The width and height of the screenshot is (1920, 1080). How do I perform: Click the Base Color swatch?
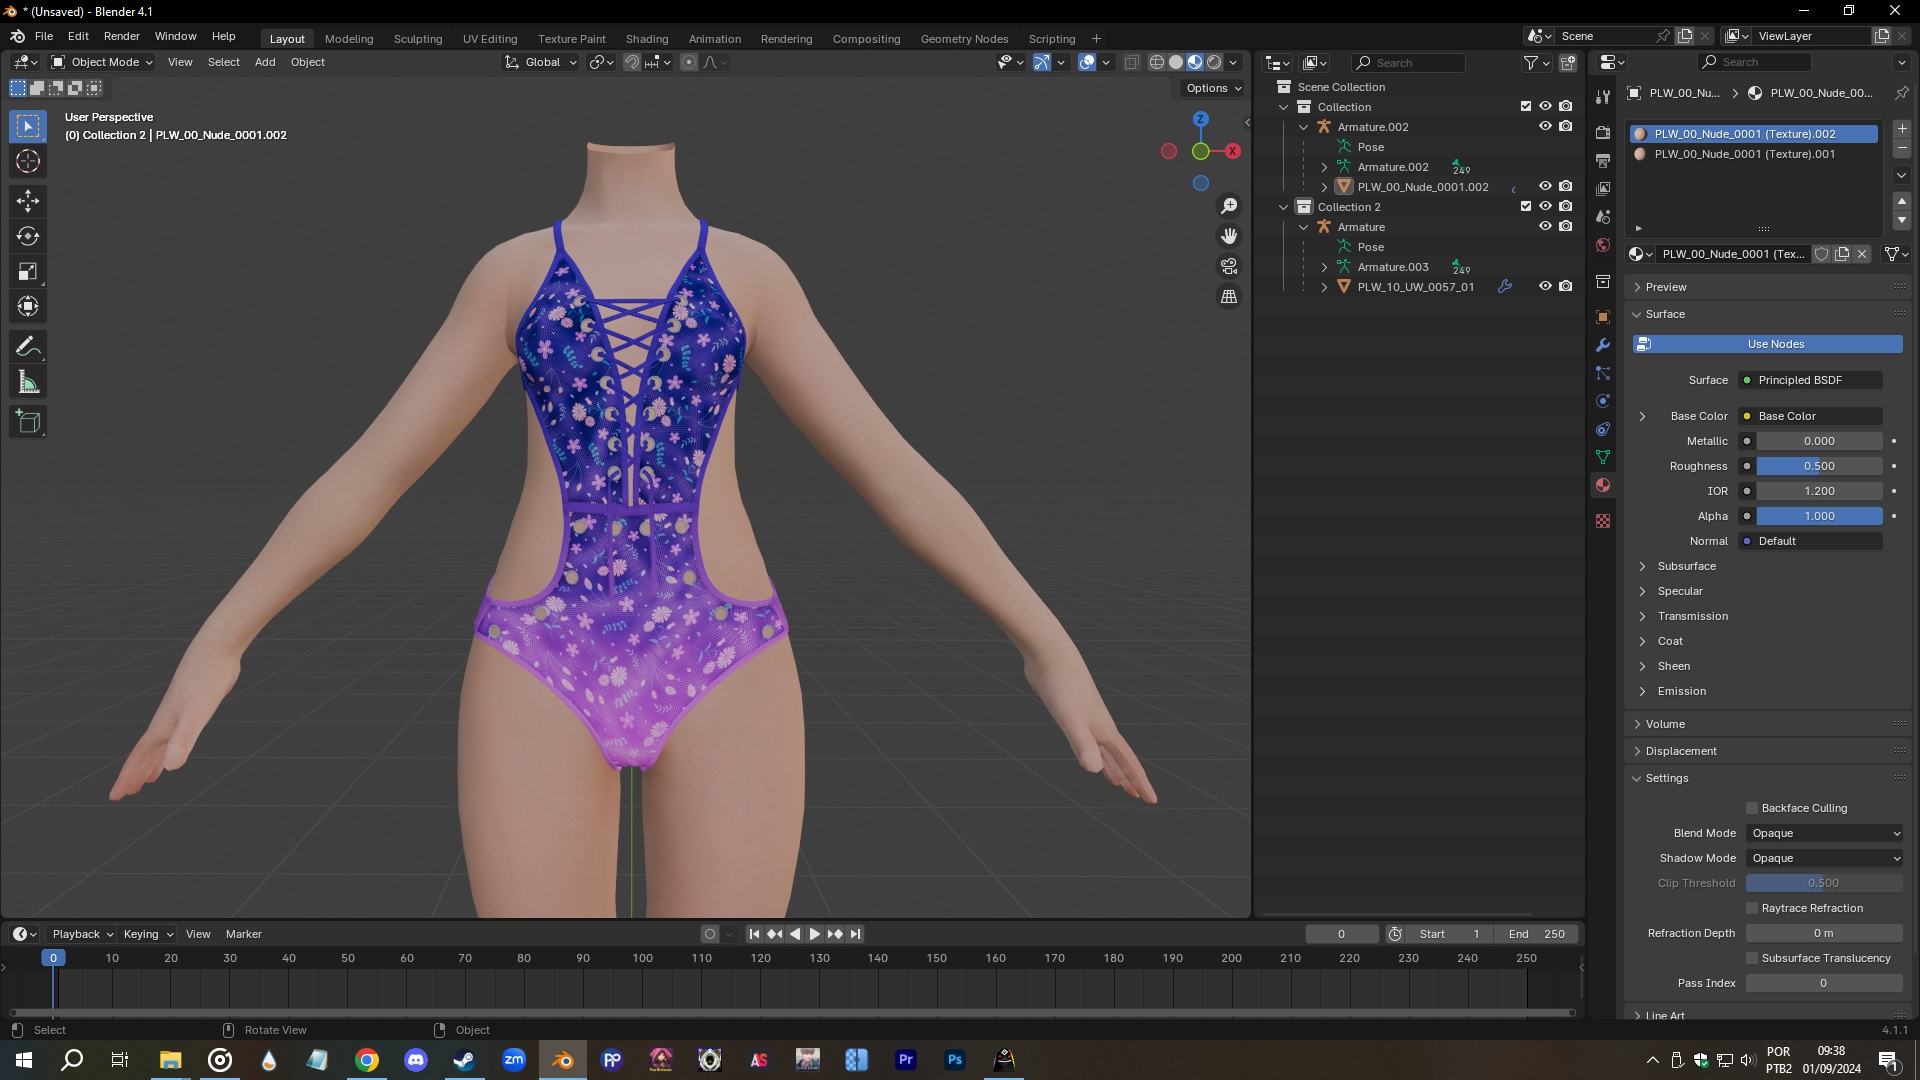pyautogui.click(x=1810, y=416)
